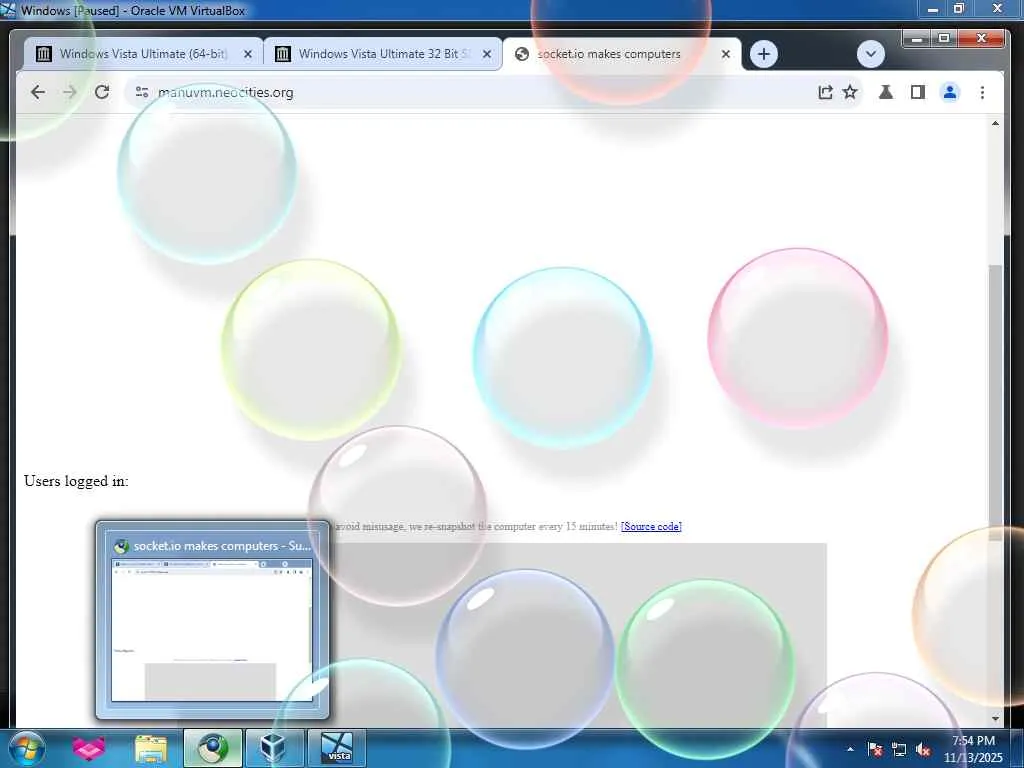
Task: Click the muted volume tray icon
Action: coord(923,749)
